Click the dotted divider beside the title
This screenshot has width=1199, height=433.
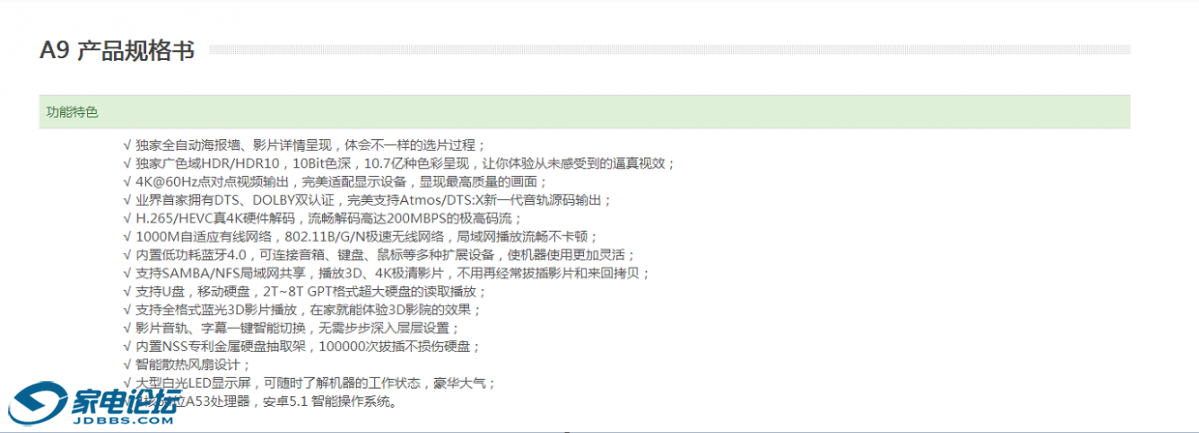(668, 49)
